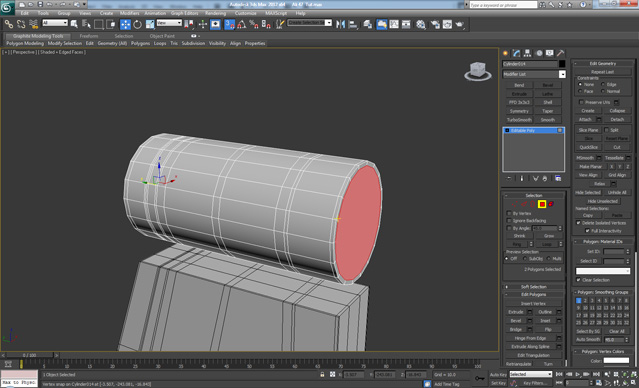Click the object color swatch beside Cylinder014
The image size is (639, 388).
[562, 64]
